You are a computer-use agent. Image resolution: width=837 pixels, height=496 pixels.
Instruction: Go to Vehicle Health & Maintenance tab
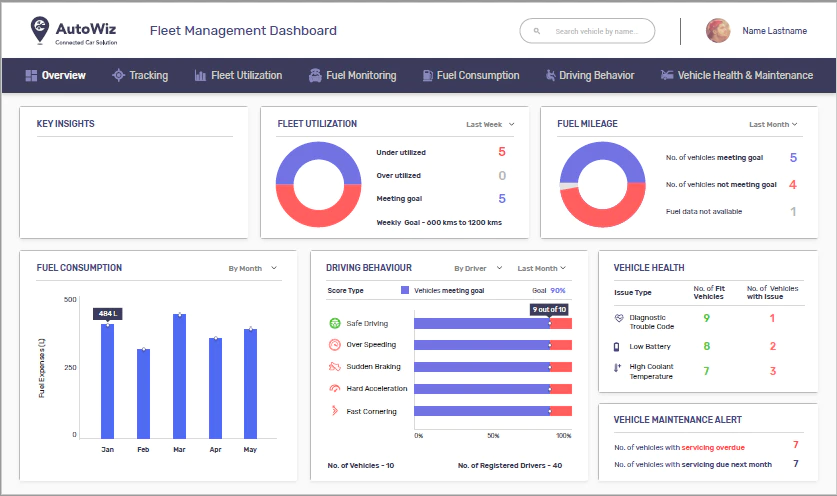(x=737, y=75)
